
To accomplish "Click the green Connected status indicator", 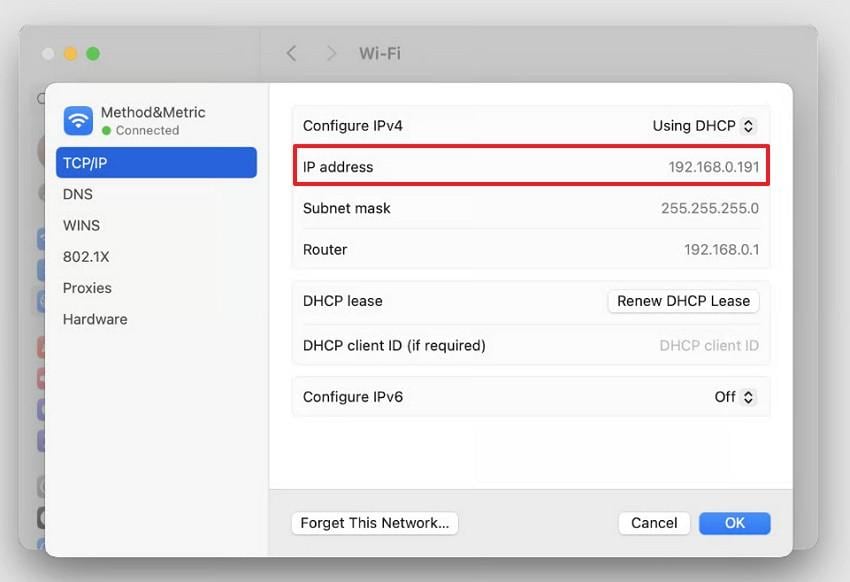I will pyautogui.click(x=106, y=131).
